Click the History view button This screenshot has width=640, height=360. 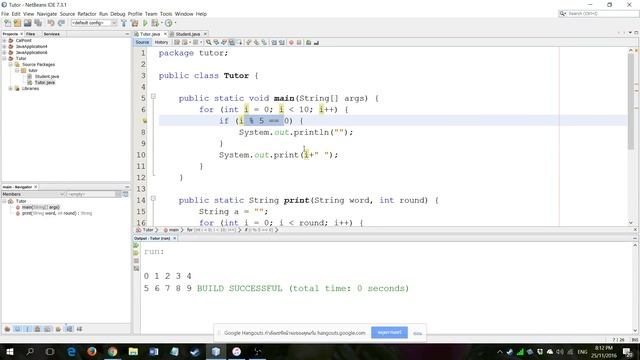(x=161, y=42)
